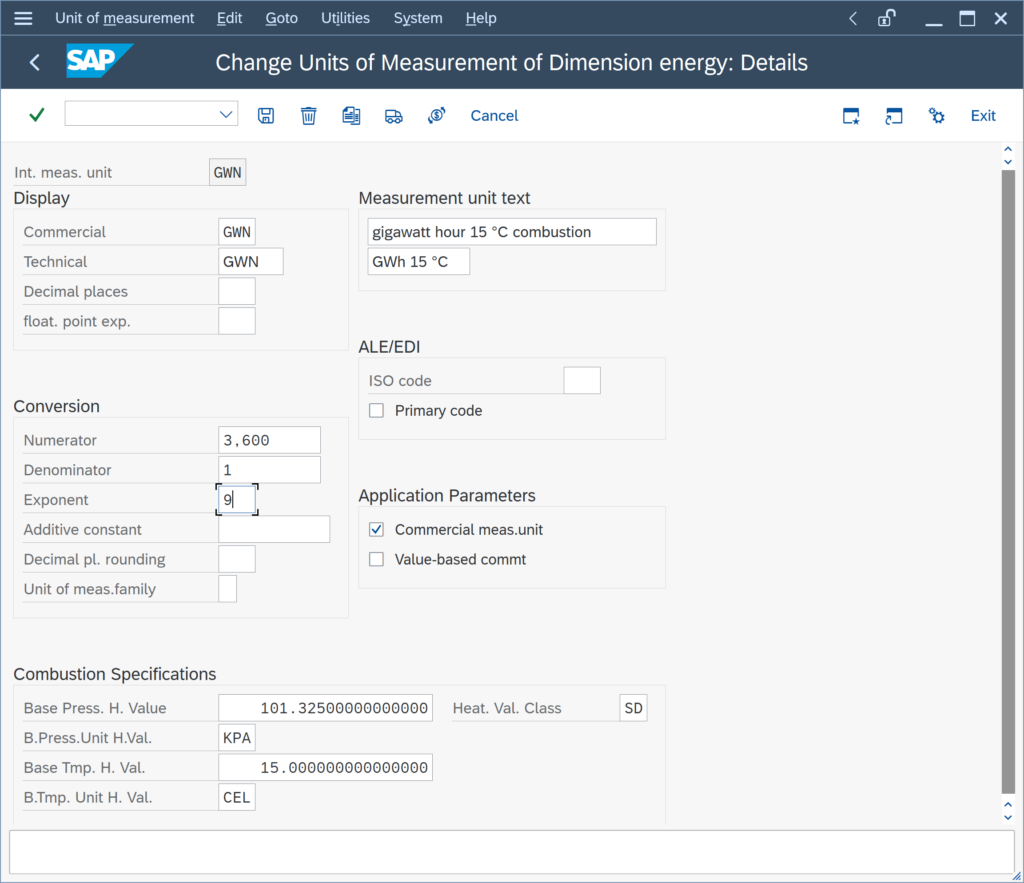Open the customize layout gears icon

point(936,116)
